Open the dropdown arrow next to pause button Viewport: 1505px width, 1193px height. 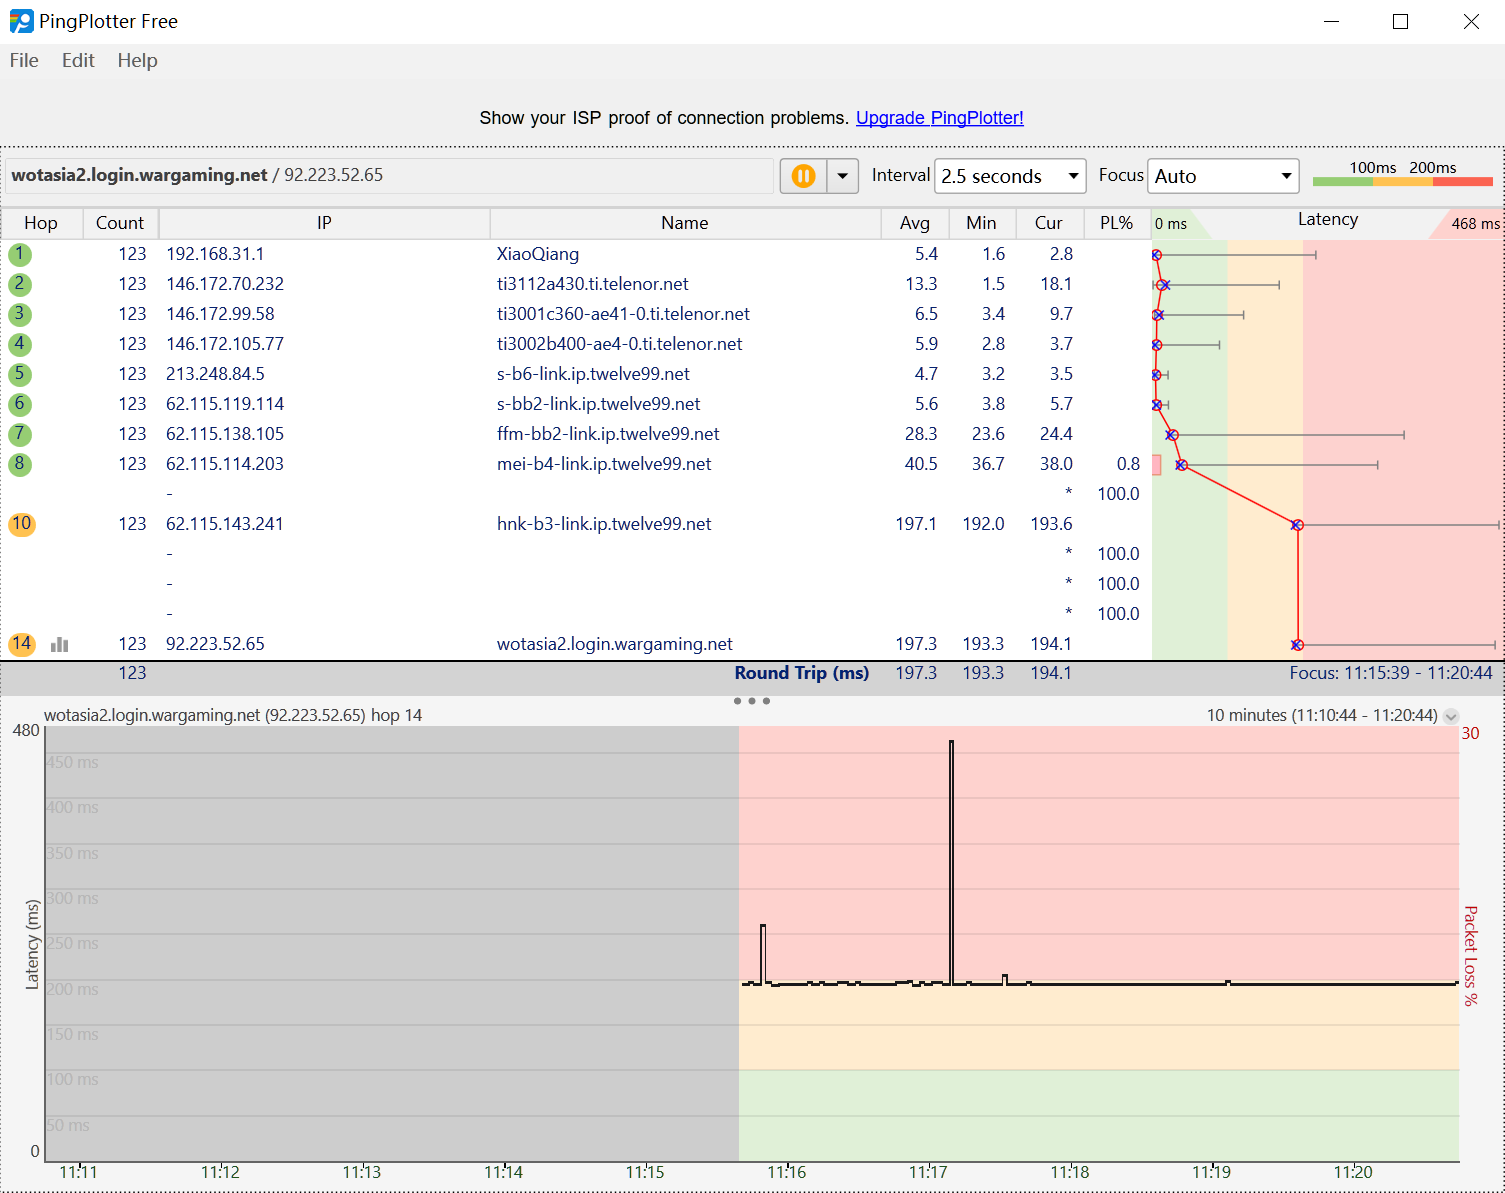pyautogui.click(x=843, y=176)
